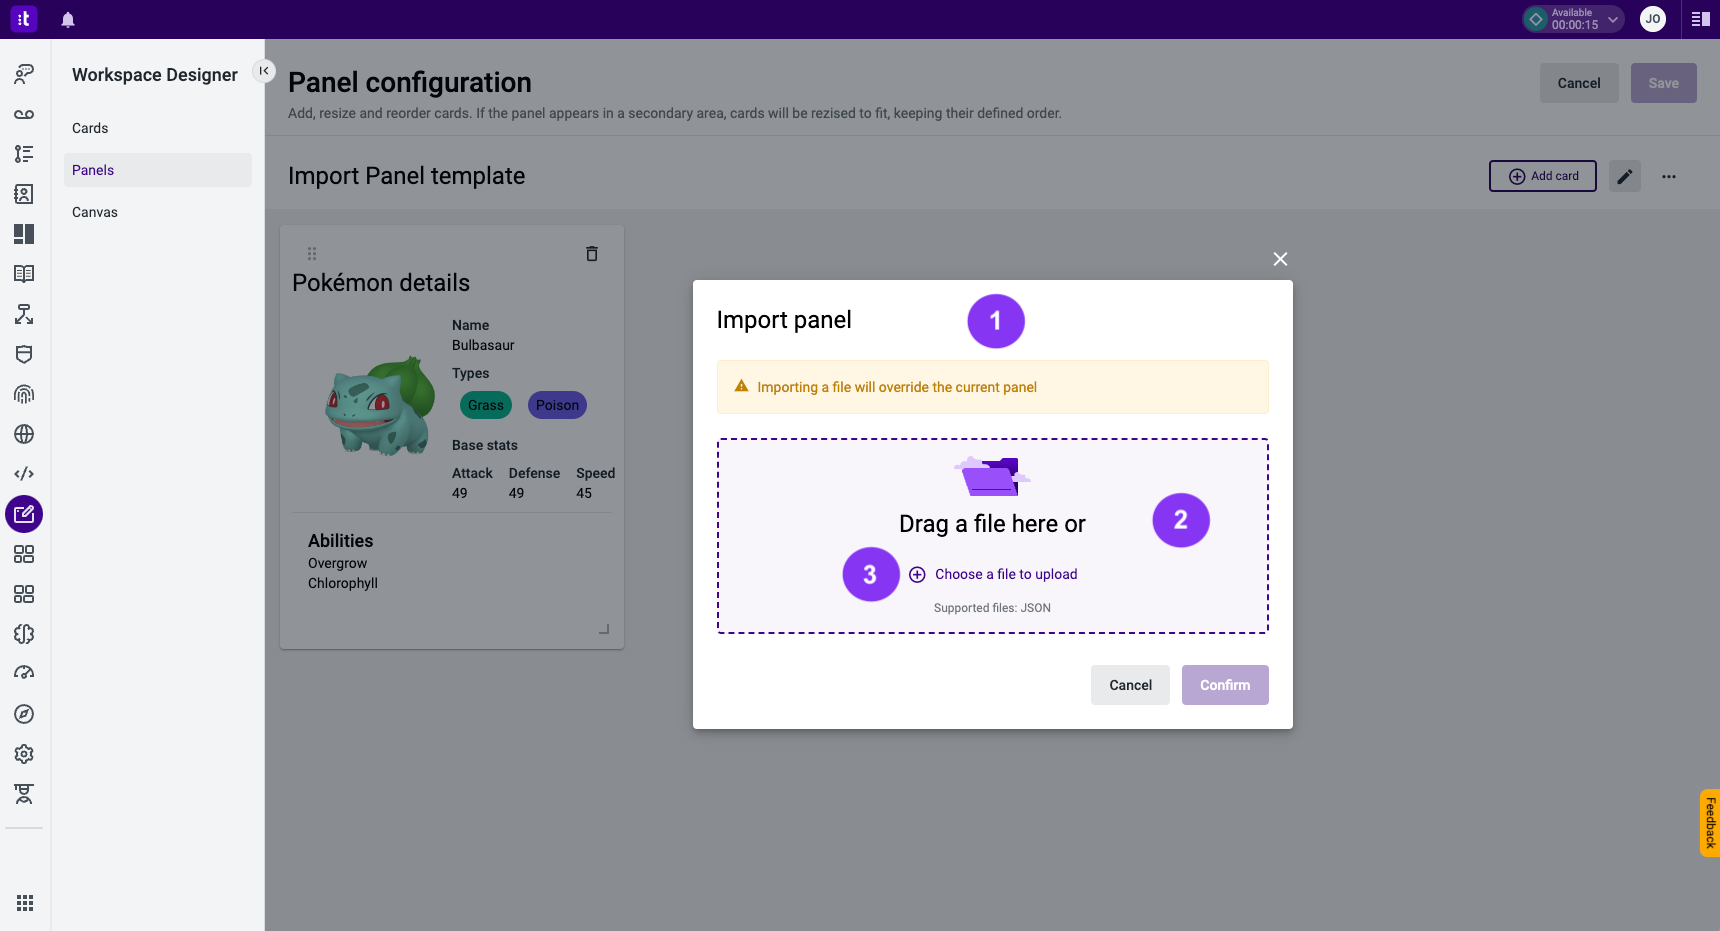Open the compass icon in sidebar

coord(24,714)
